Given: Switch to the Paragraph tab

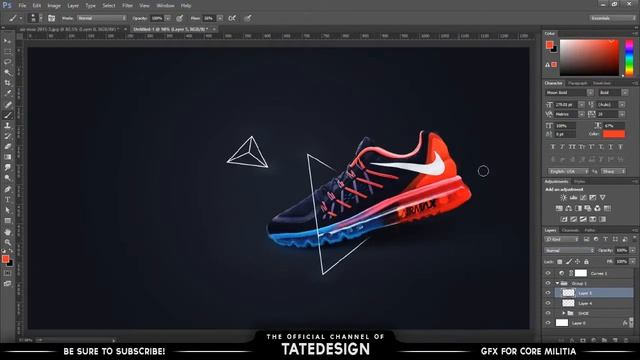Looking at the screenshot, I should [x=578, y=83].
